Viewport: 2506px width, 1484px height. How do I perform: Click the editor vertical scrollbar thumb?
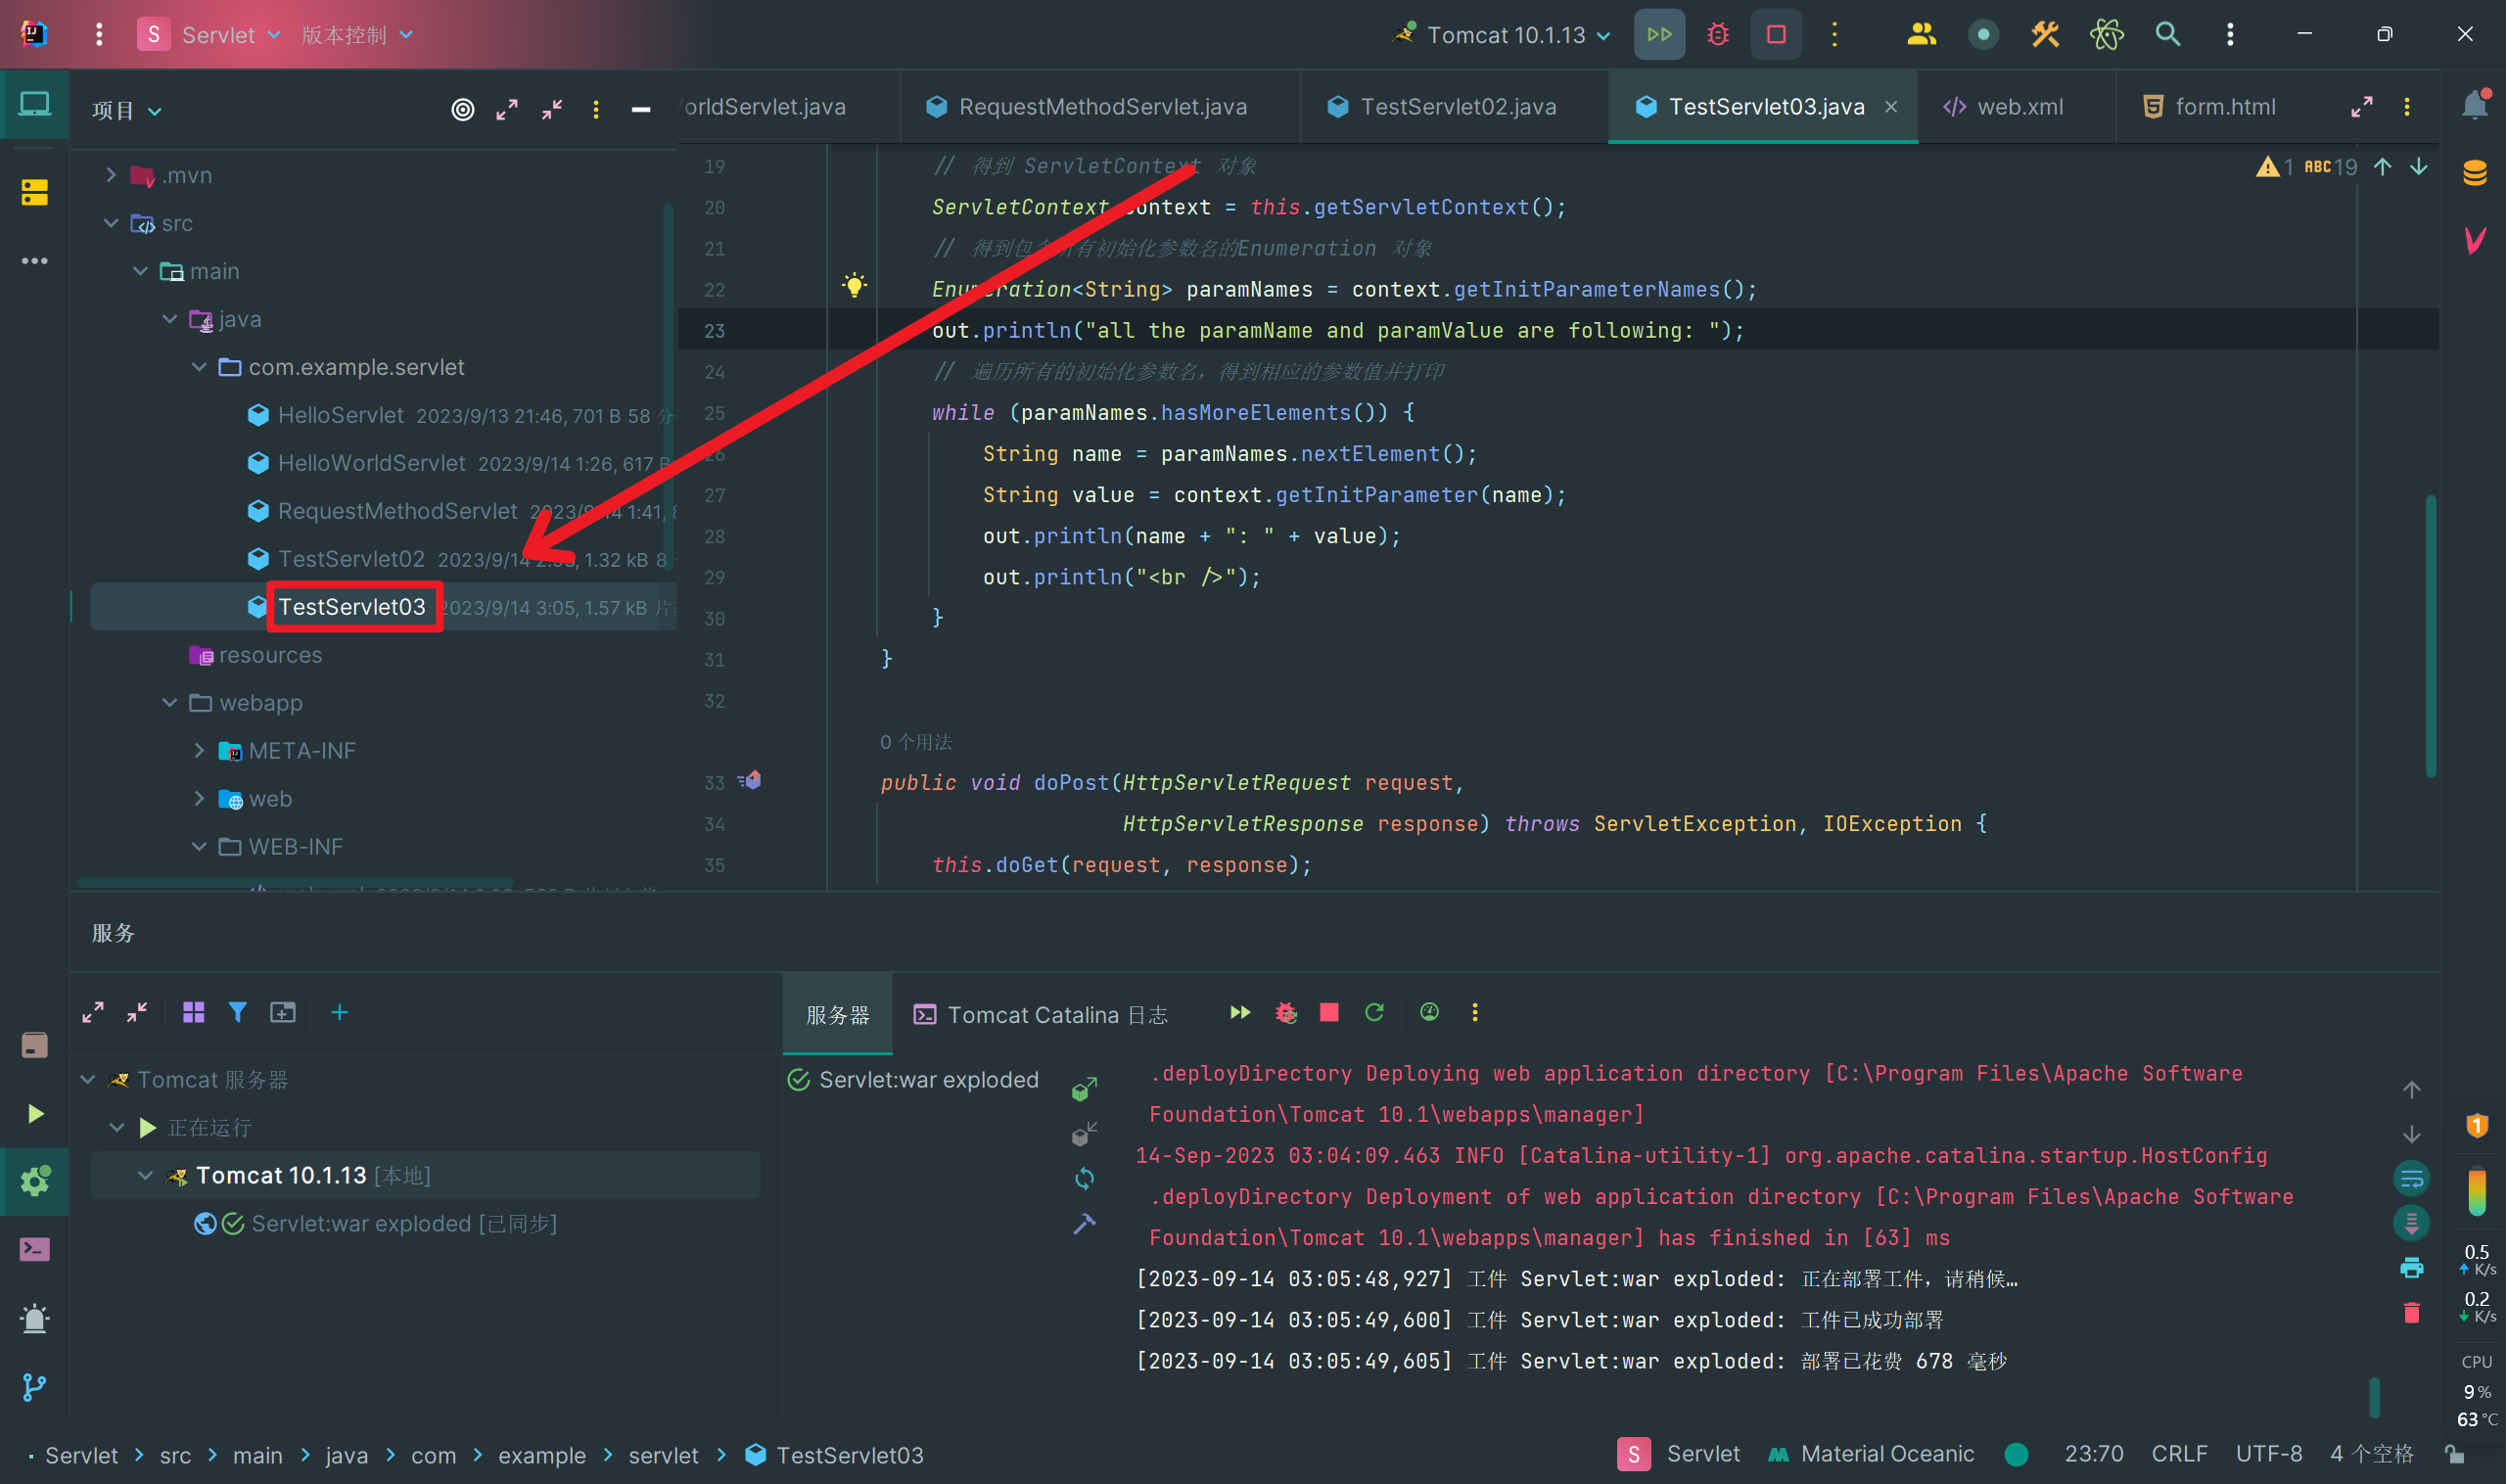click(2430, 635)
